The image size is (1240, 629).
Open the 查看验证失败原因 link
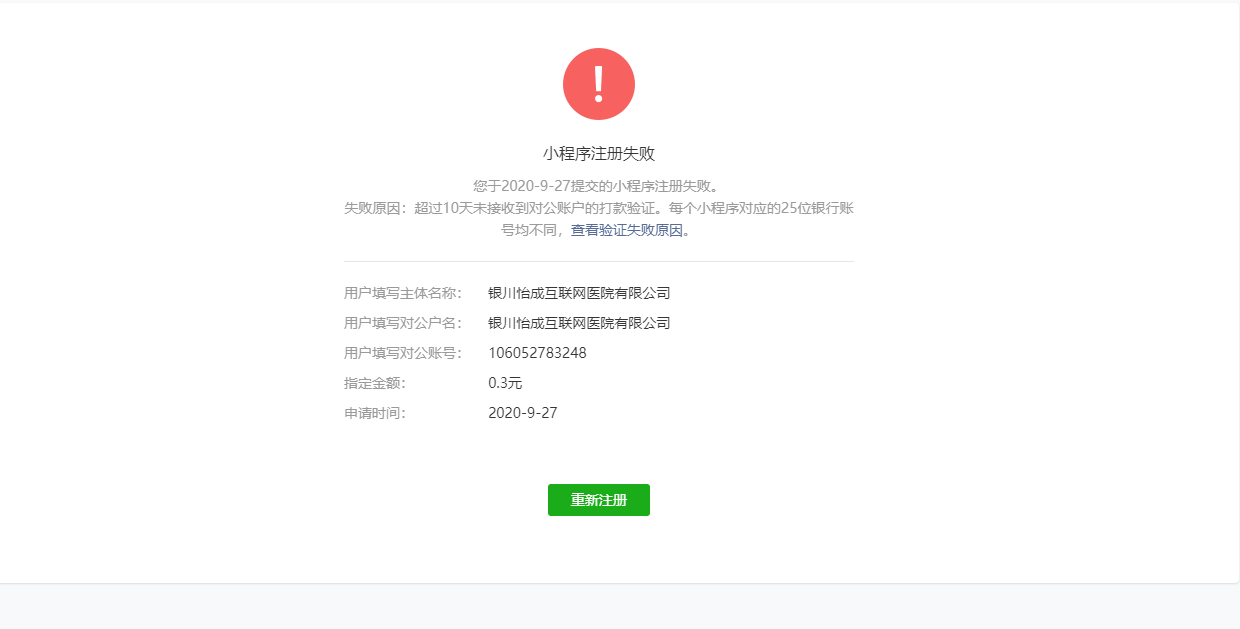pos(626,230)
